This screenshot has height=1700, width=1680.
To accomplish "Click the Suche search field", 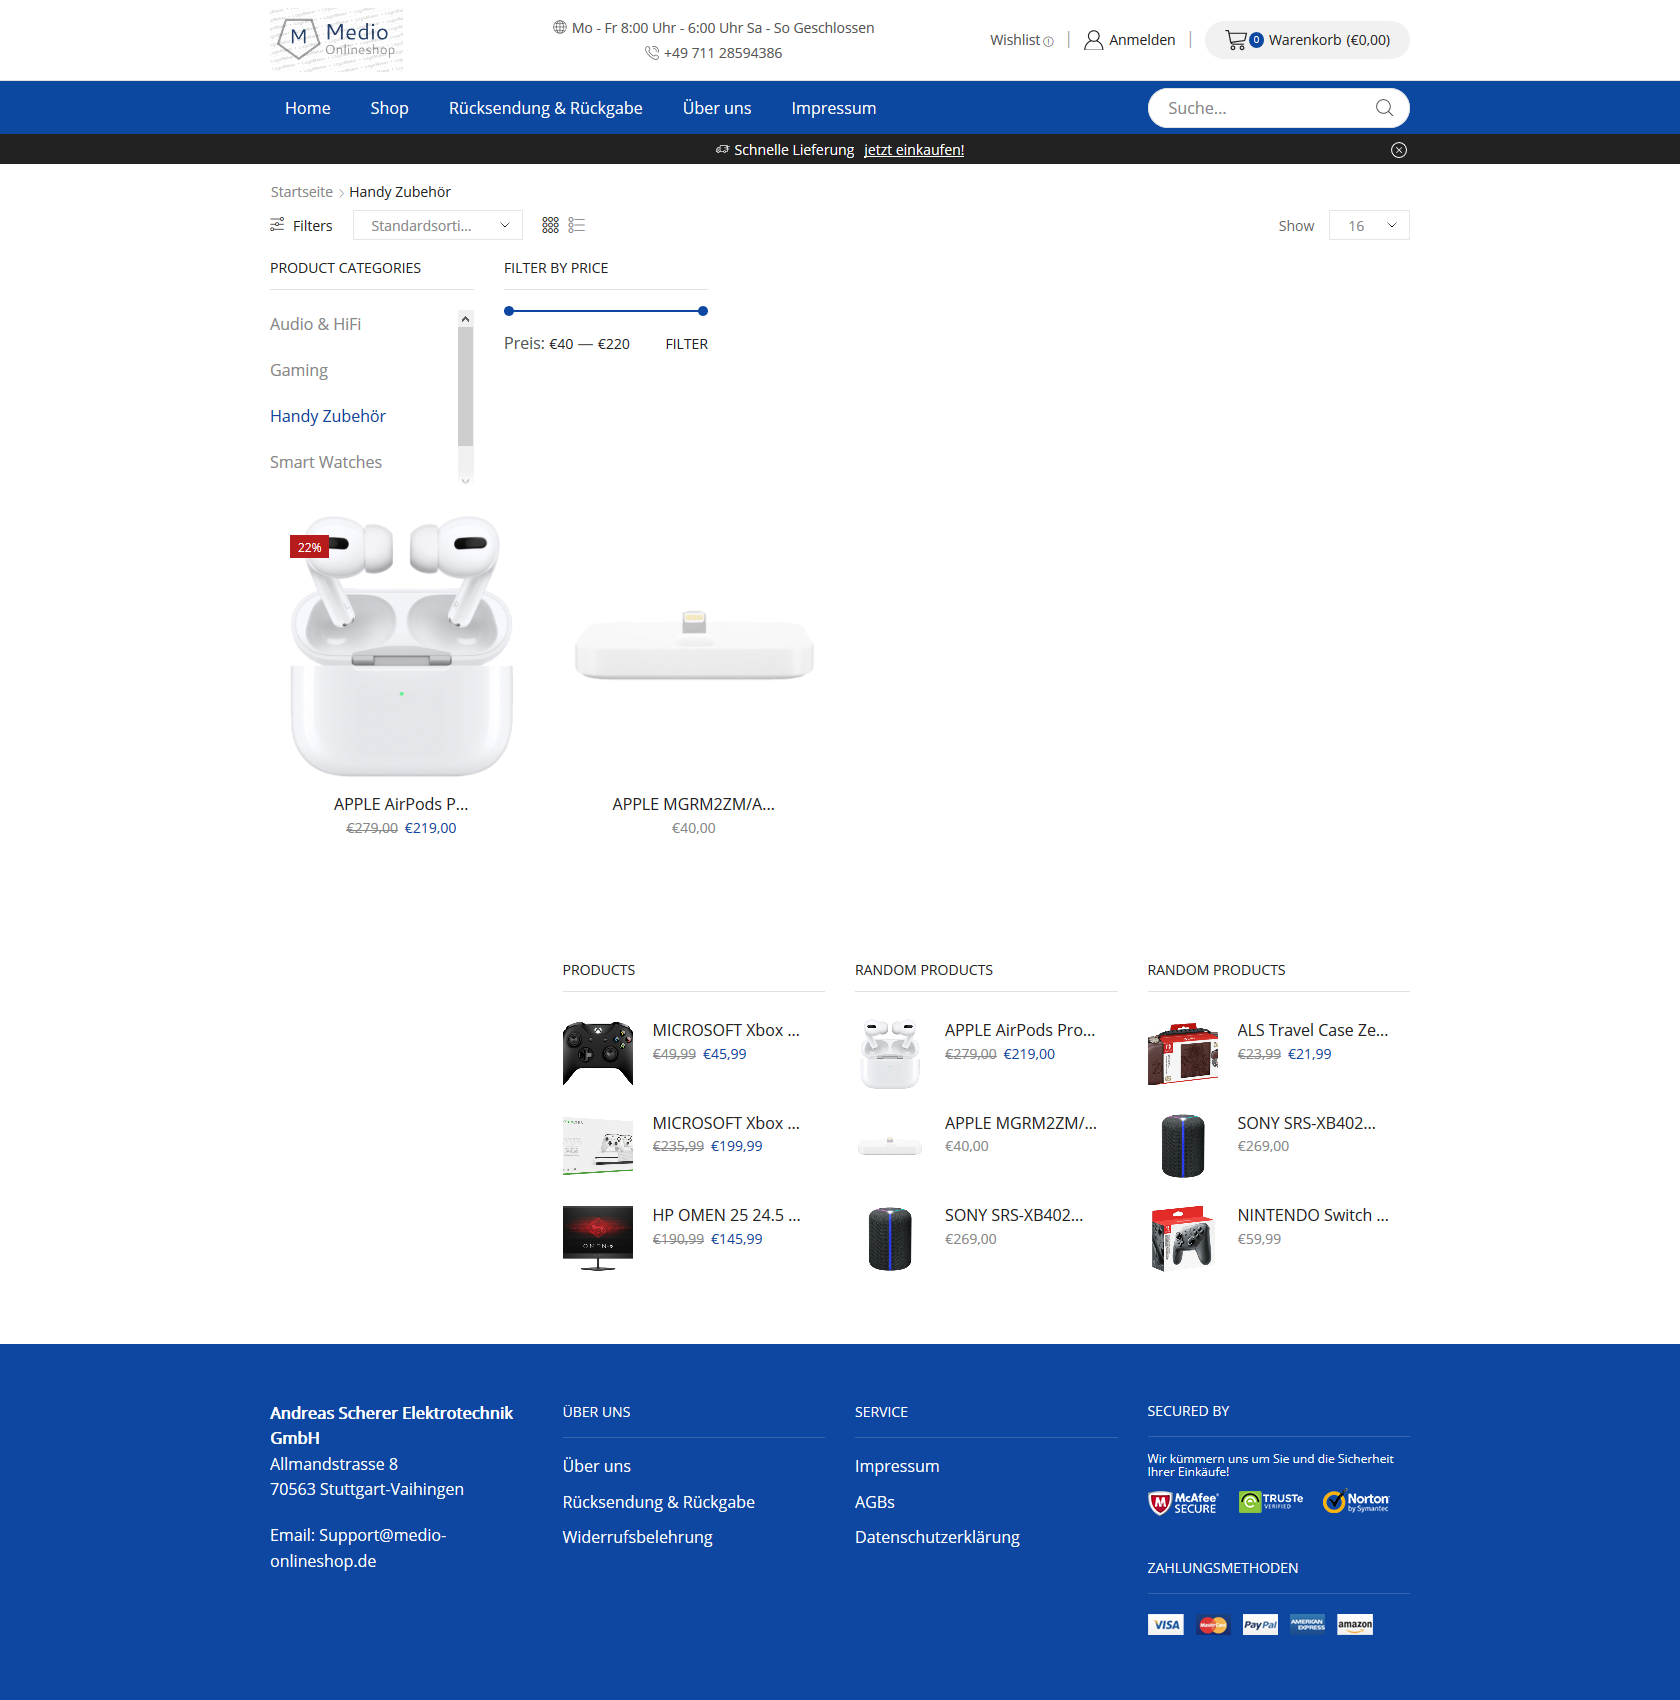I will 1278,108.
